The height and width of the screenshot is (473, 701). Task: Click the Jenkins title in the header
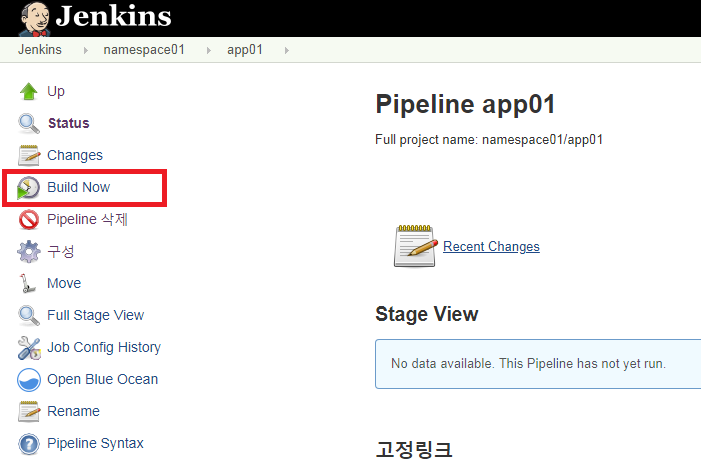(x=114, y=16)
